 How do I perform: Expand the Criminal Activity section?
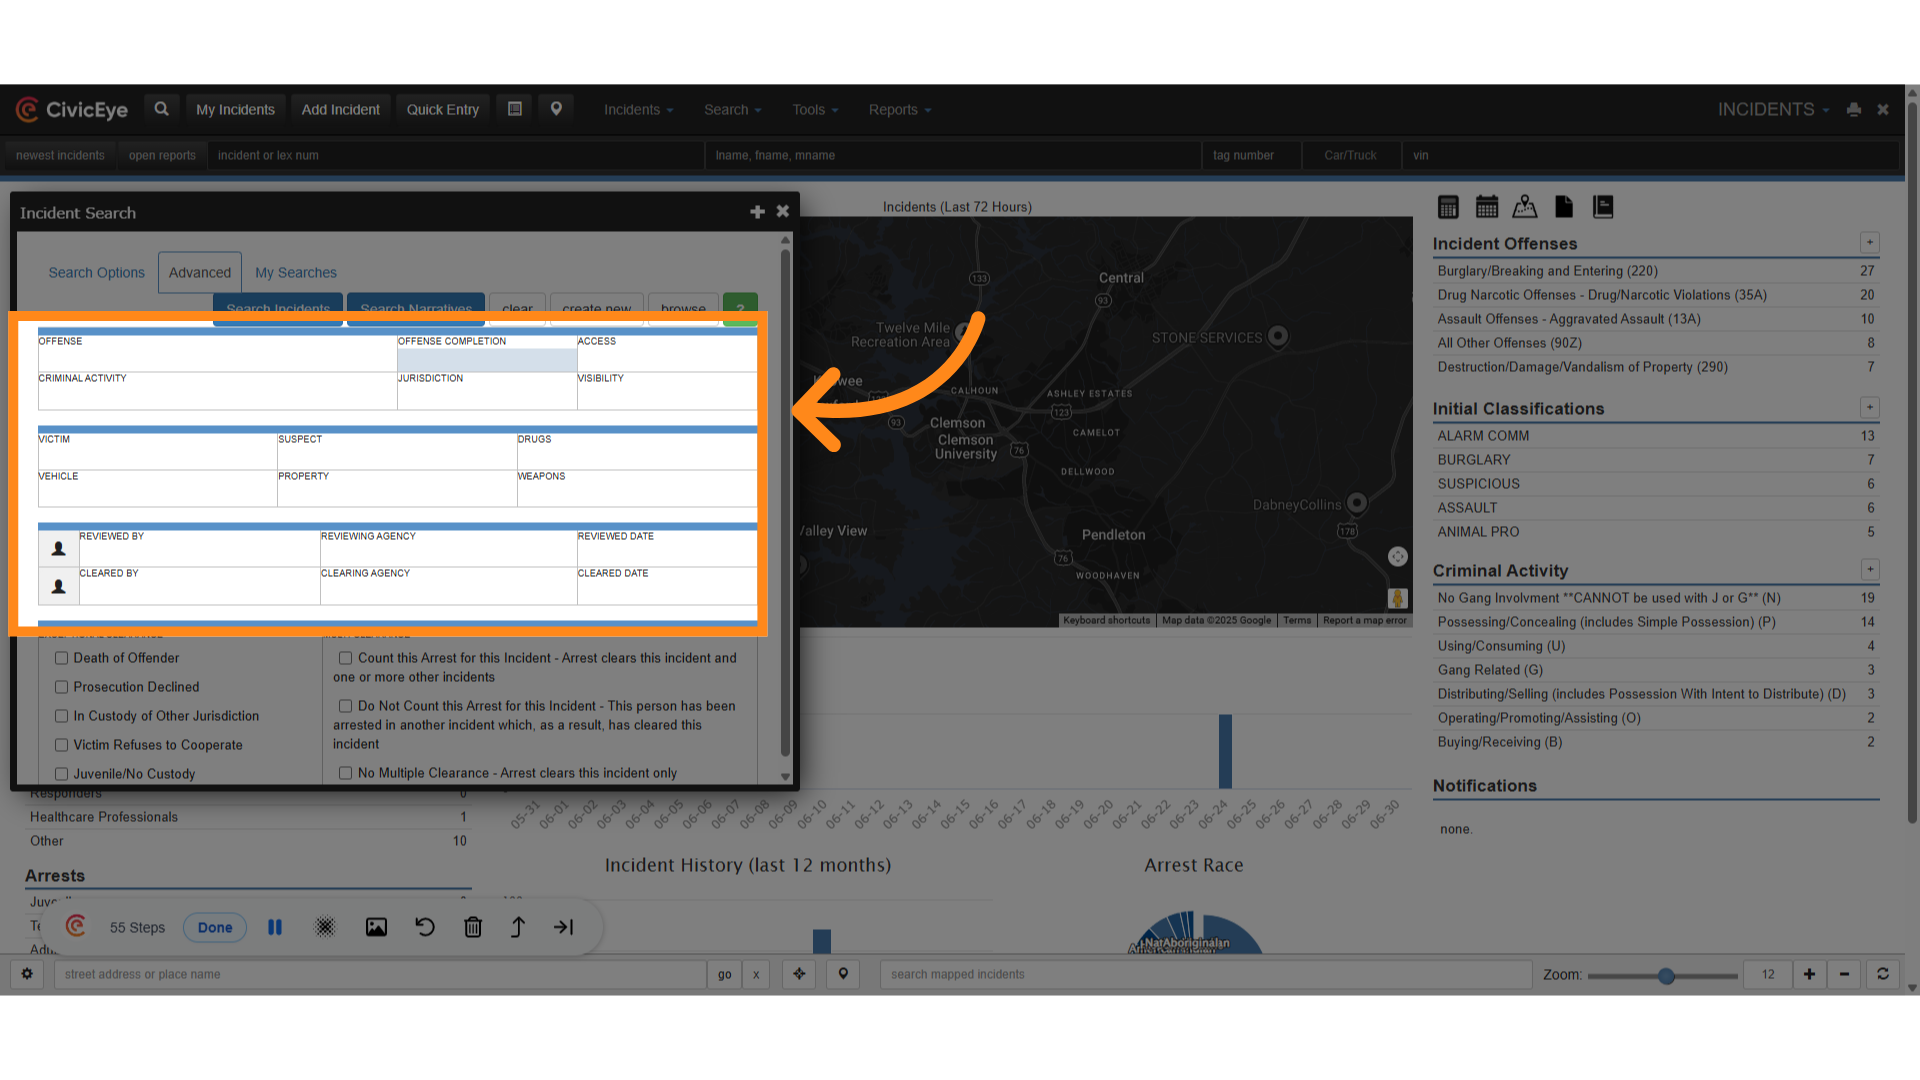point(1869,570)
